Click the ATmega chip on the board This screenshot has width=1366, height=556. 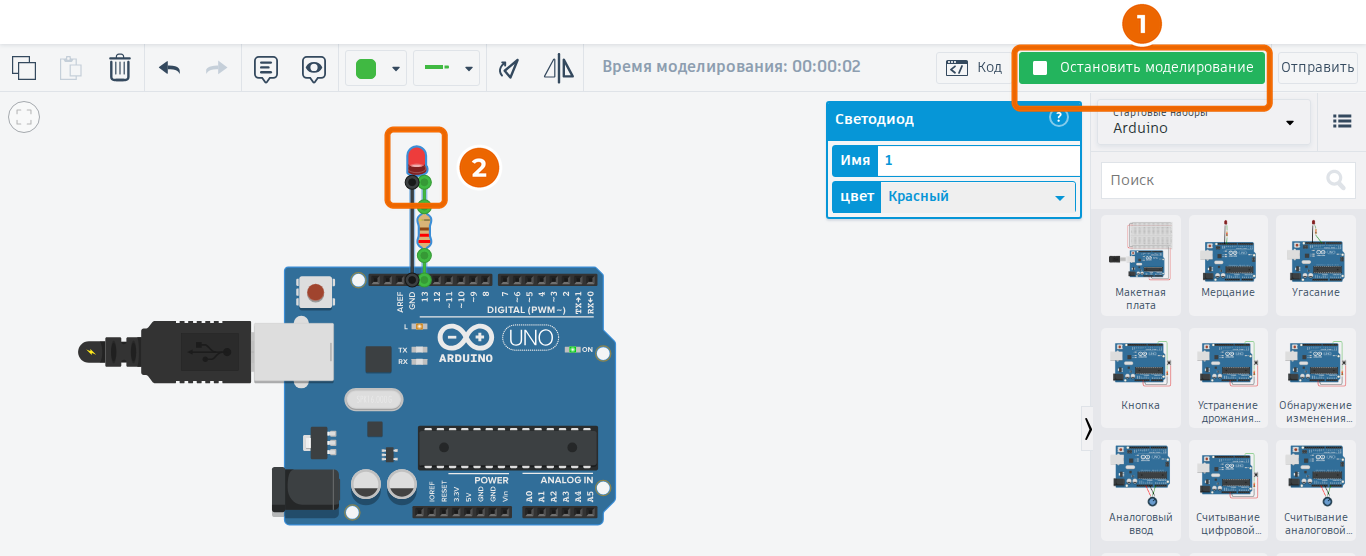[507, 446]
